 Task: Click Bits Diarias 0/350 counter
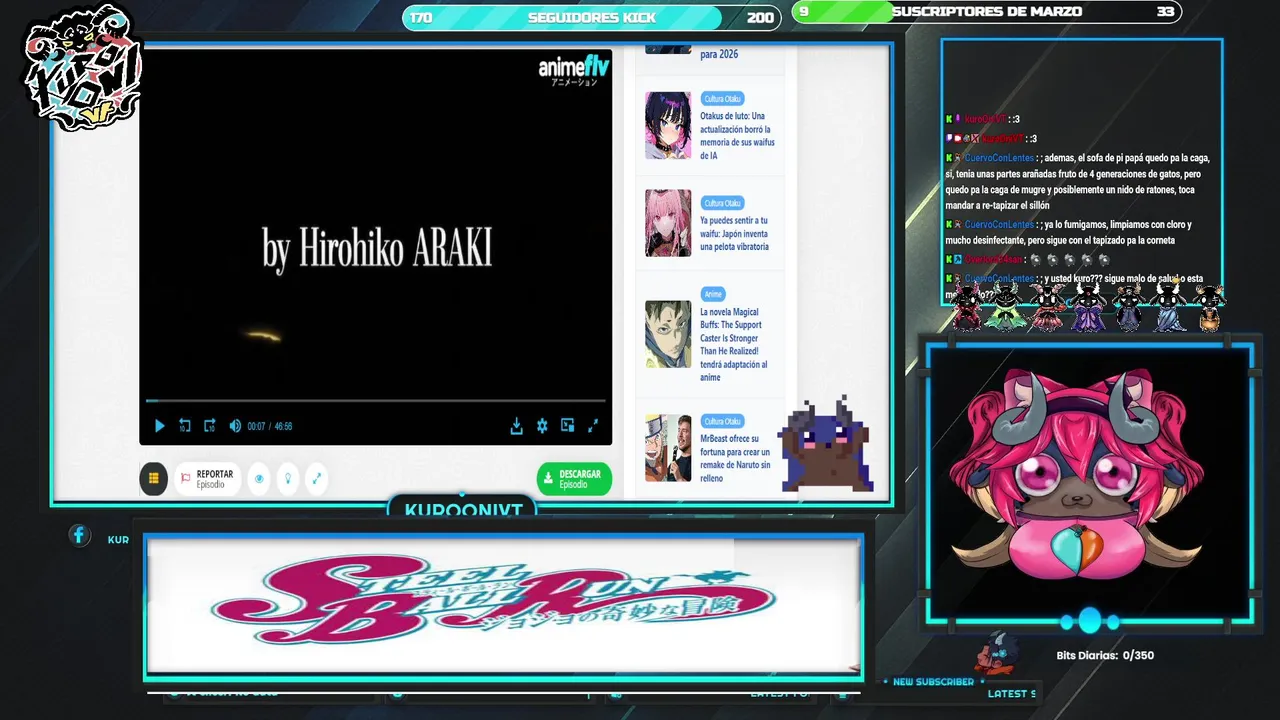1105,656
